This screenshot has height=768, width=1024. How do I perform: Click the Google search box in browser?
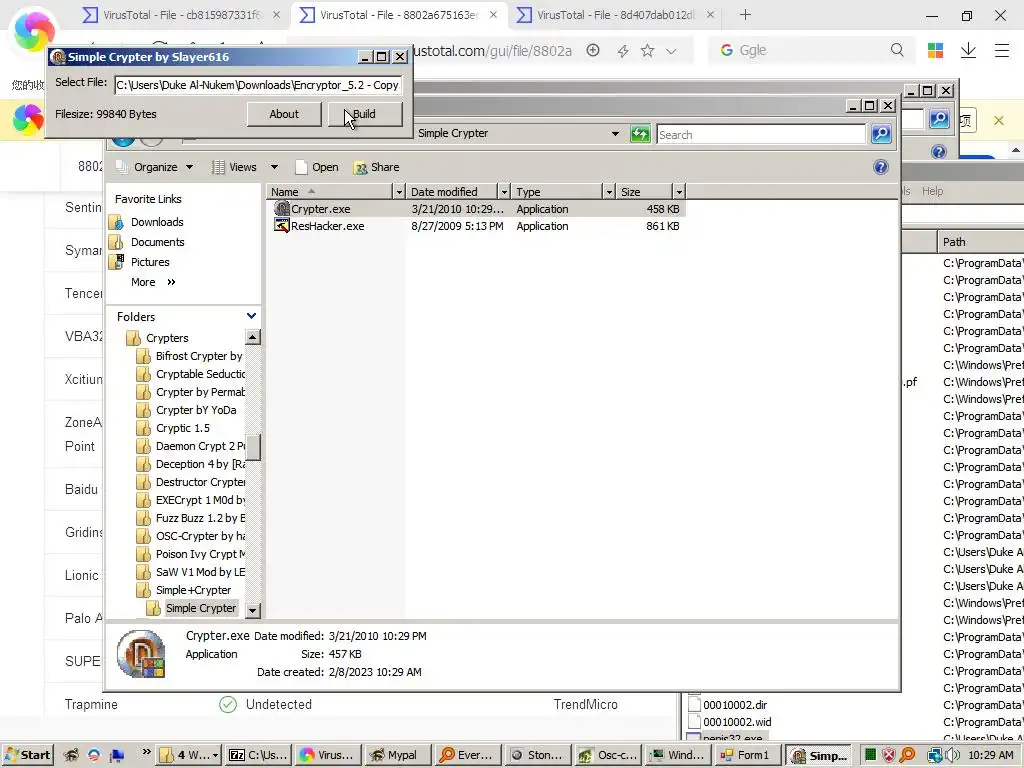click(x=810, y=50)
